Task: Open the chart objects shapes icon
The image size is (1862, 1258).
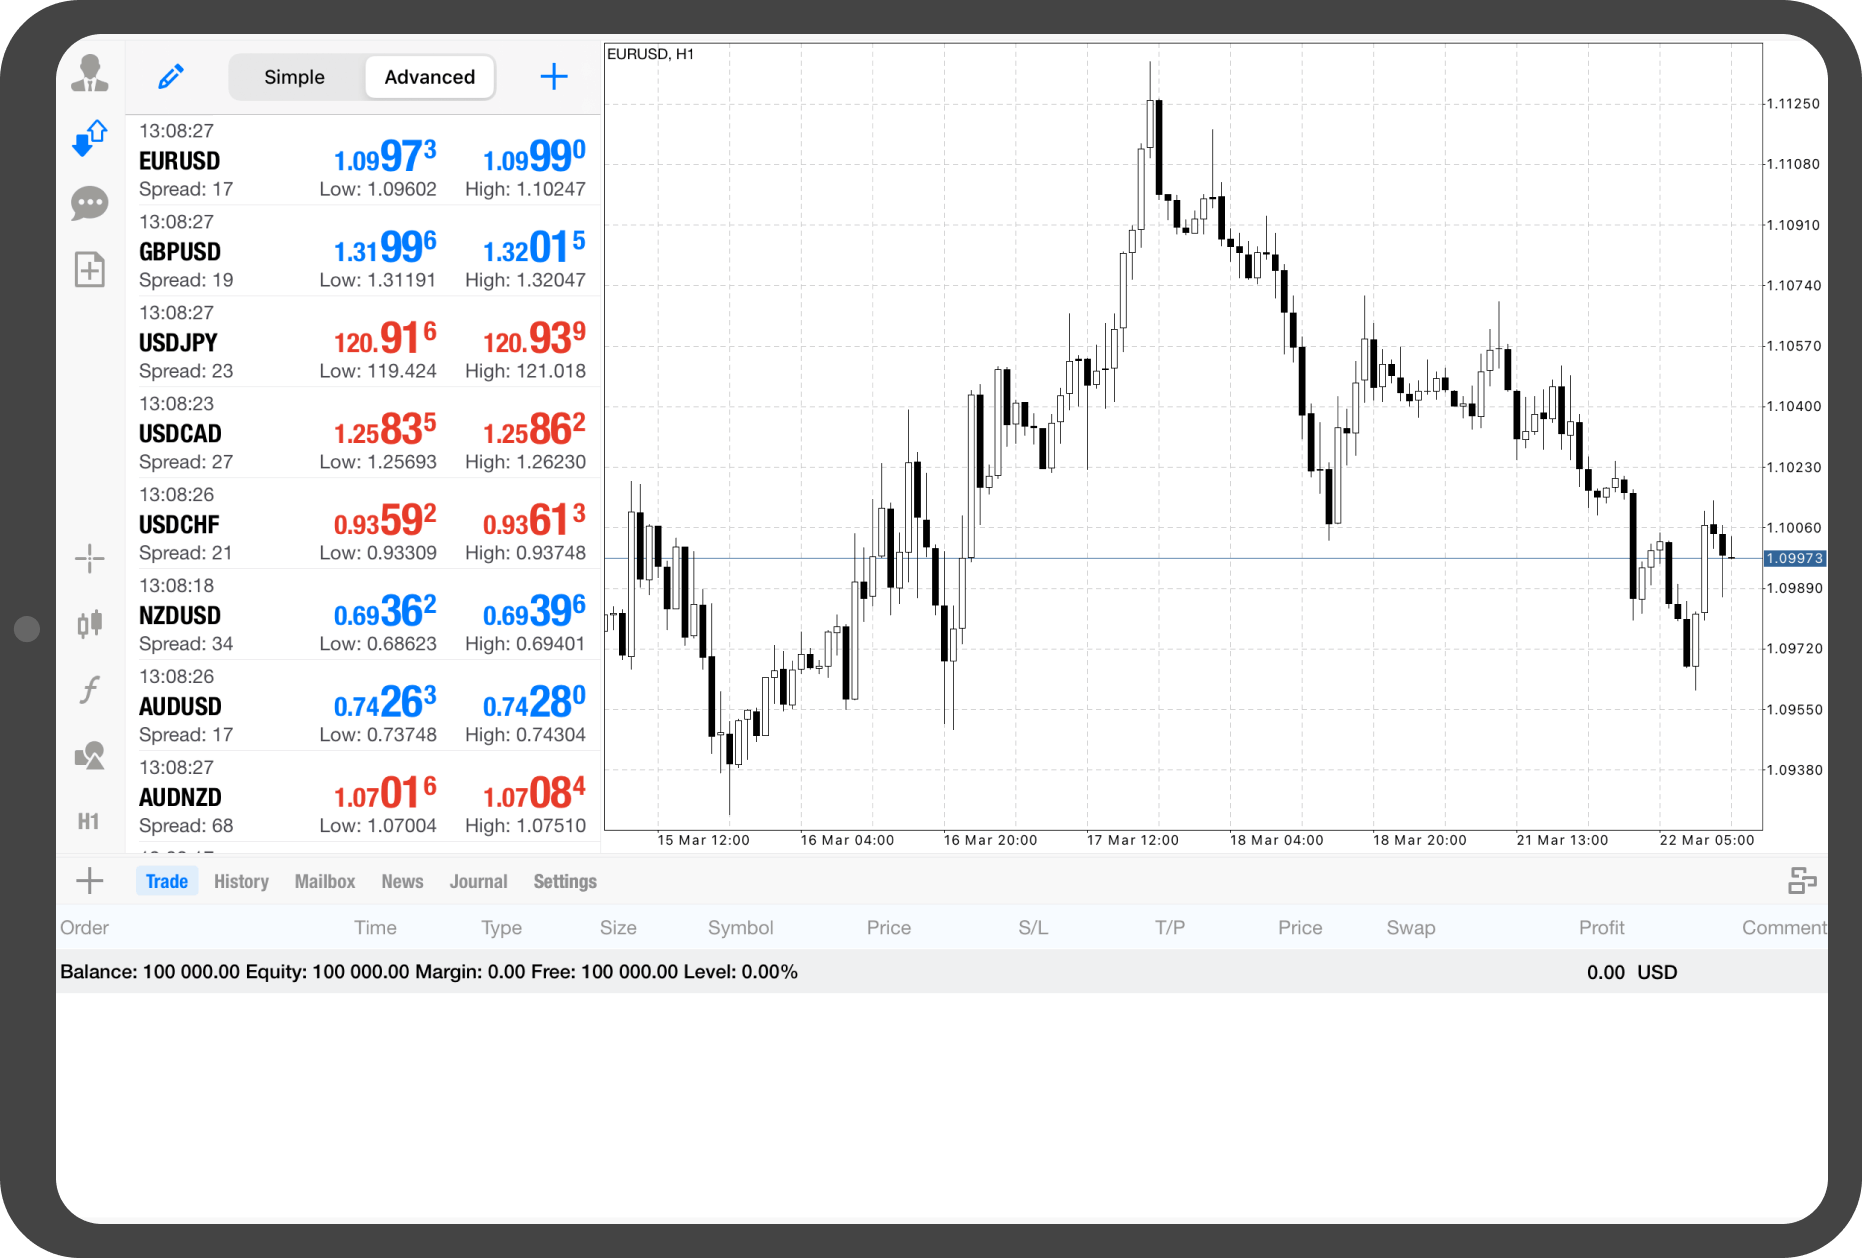Action: [x=90, y=755]
